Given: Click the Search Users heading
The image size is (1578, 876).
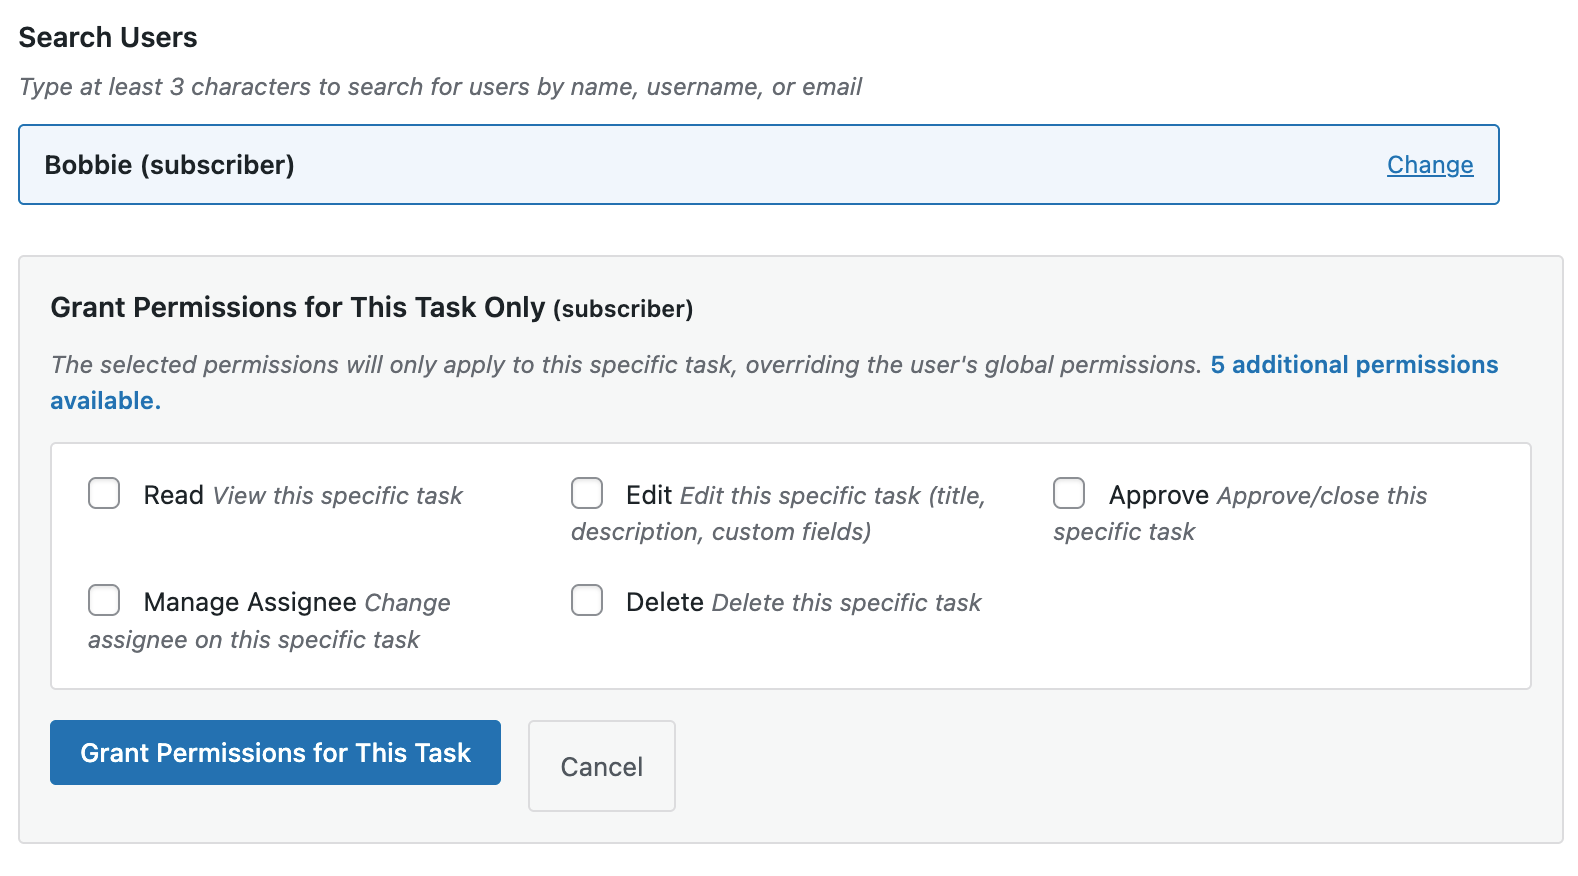Looking at the screenshot, I should click(108, 38).
